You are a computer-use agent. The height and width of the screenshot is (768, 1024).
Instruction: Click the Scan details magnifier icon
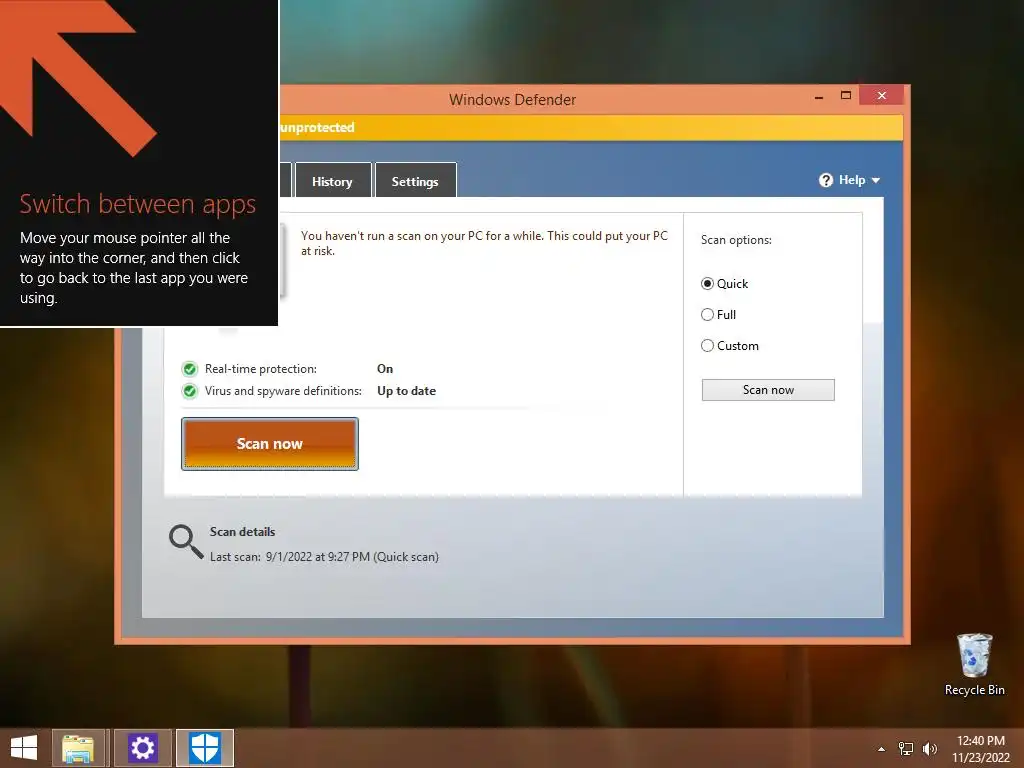[x=185, y=542]
